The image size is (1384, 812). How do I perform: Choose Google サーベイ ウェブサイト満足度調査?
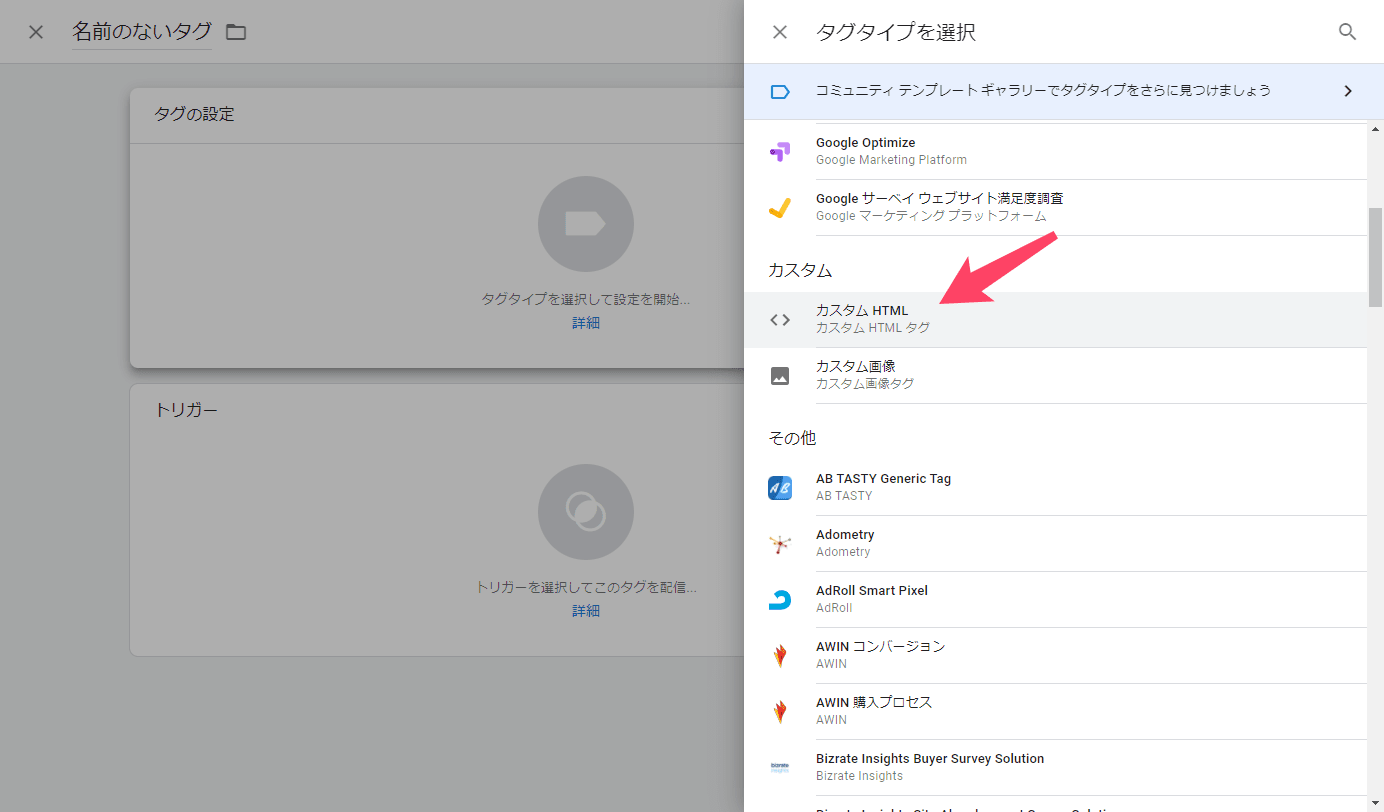click(x=1055, y=207)
